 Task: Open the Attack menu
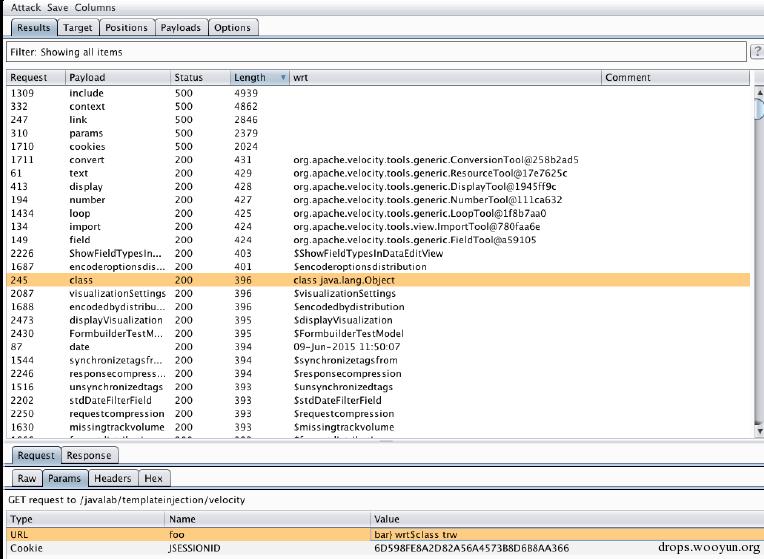(26, 7)
